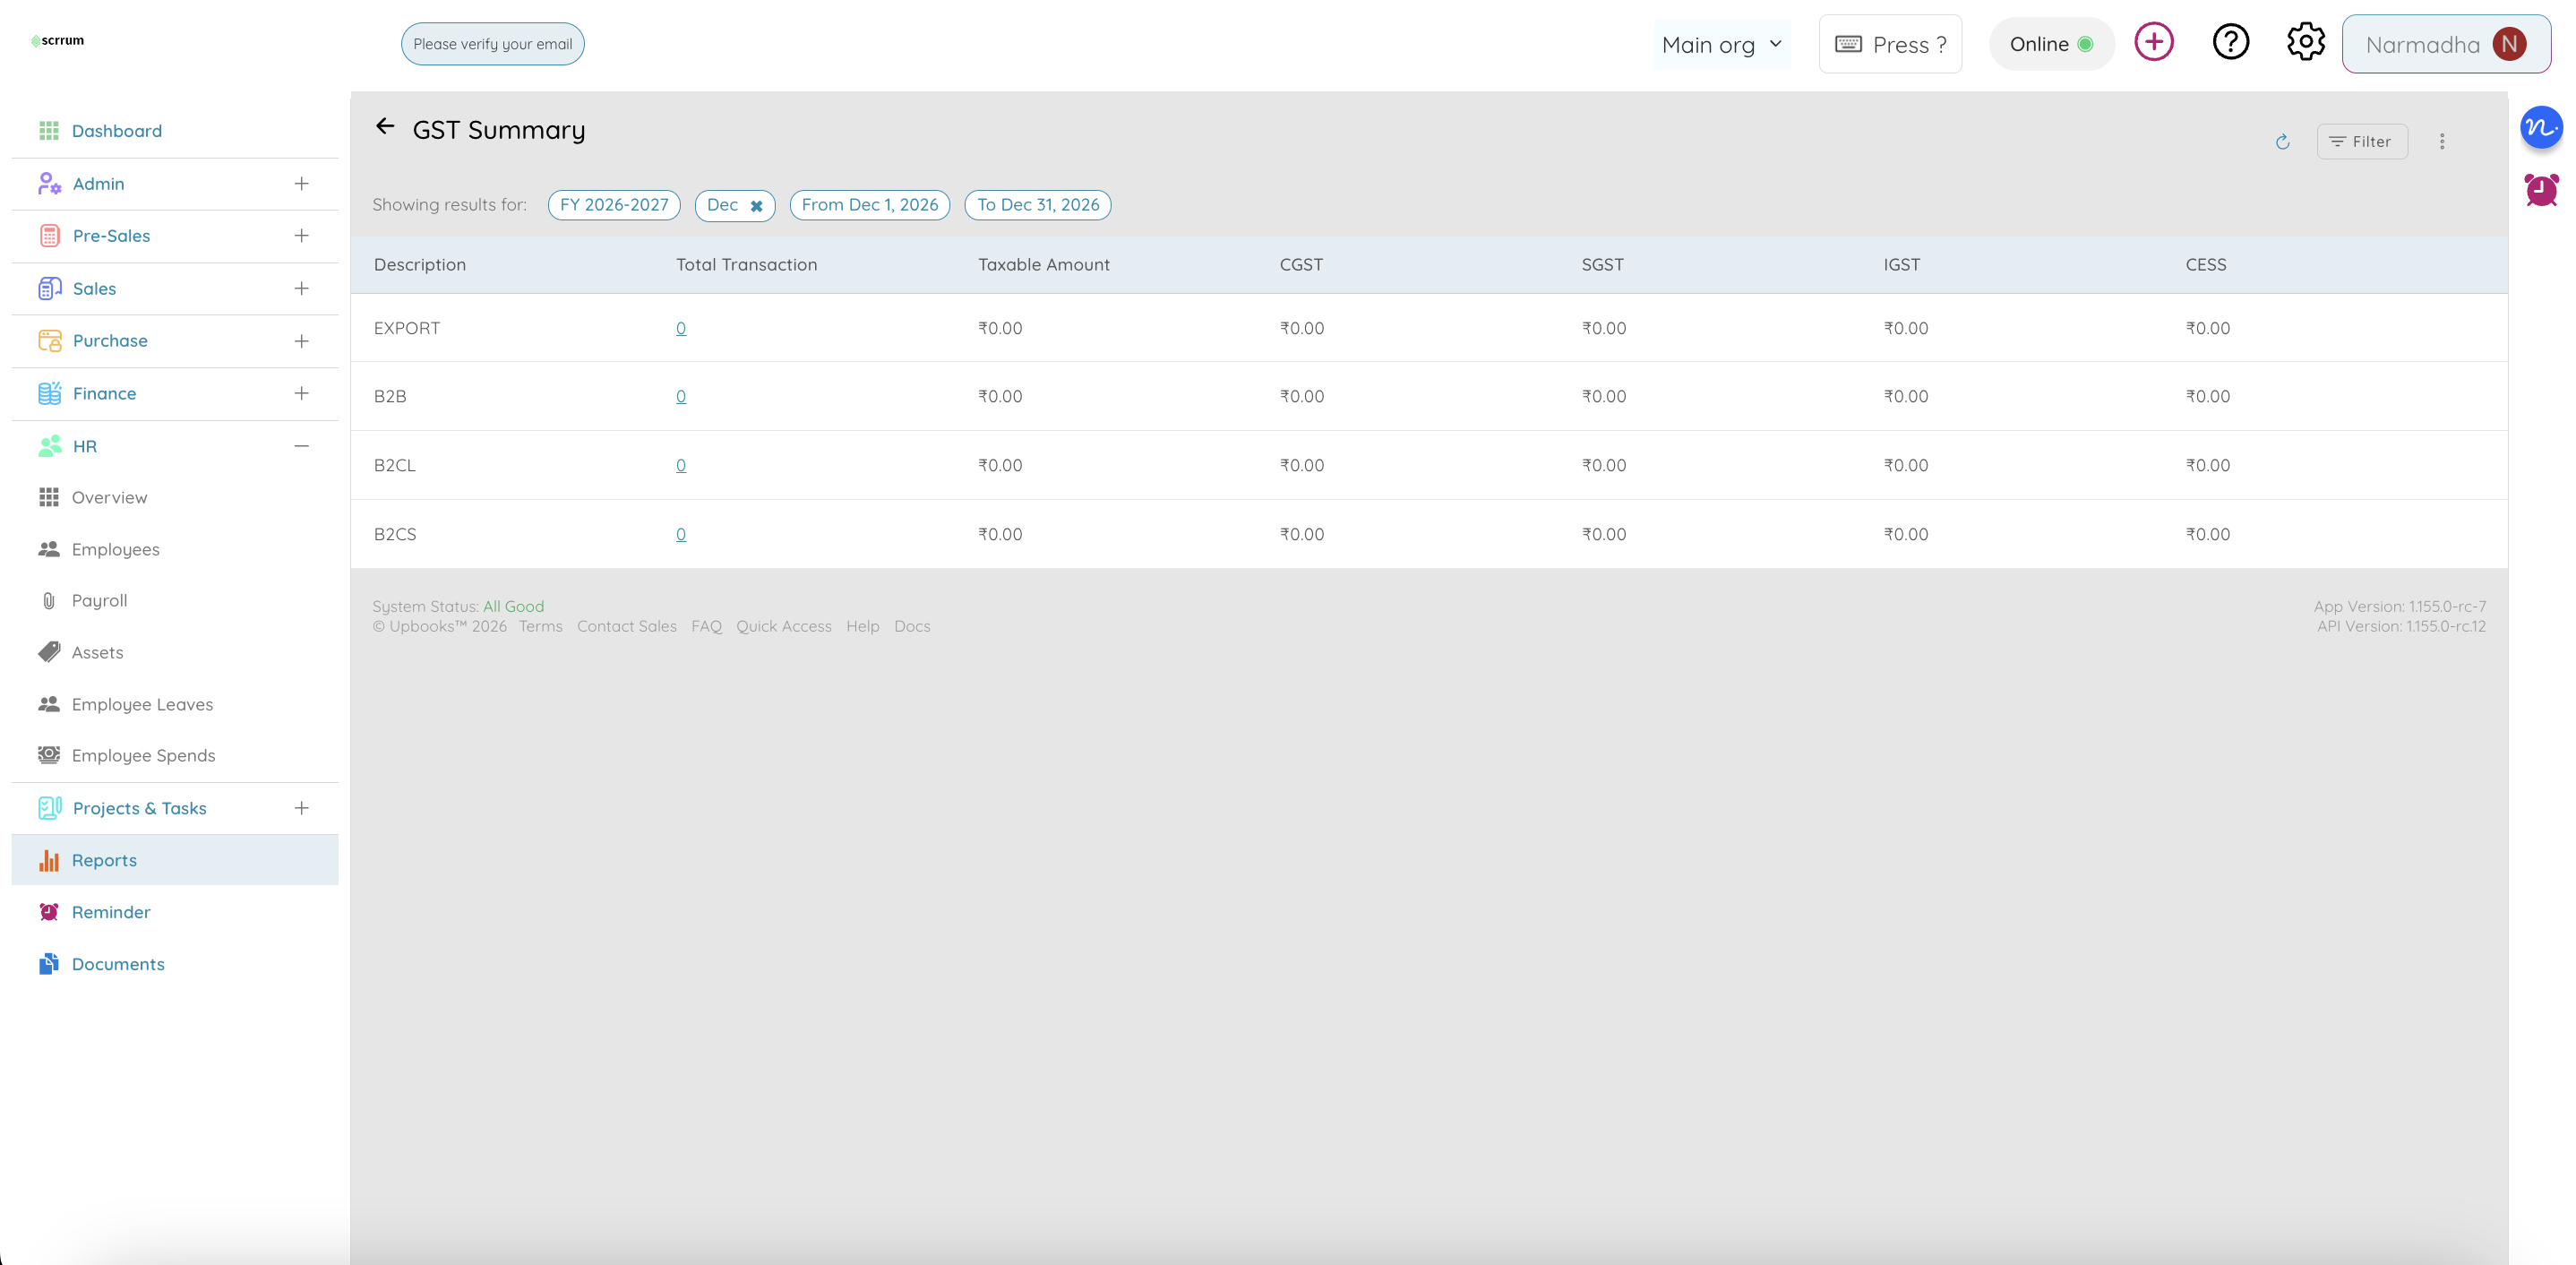Open the three-dot more options menu
Screen dimensions: 2576x1265
(2441, 142)
